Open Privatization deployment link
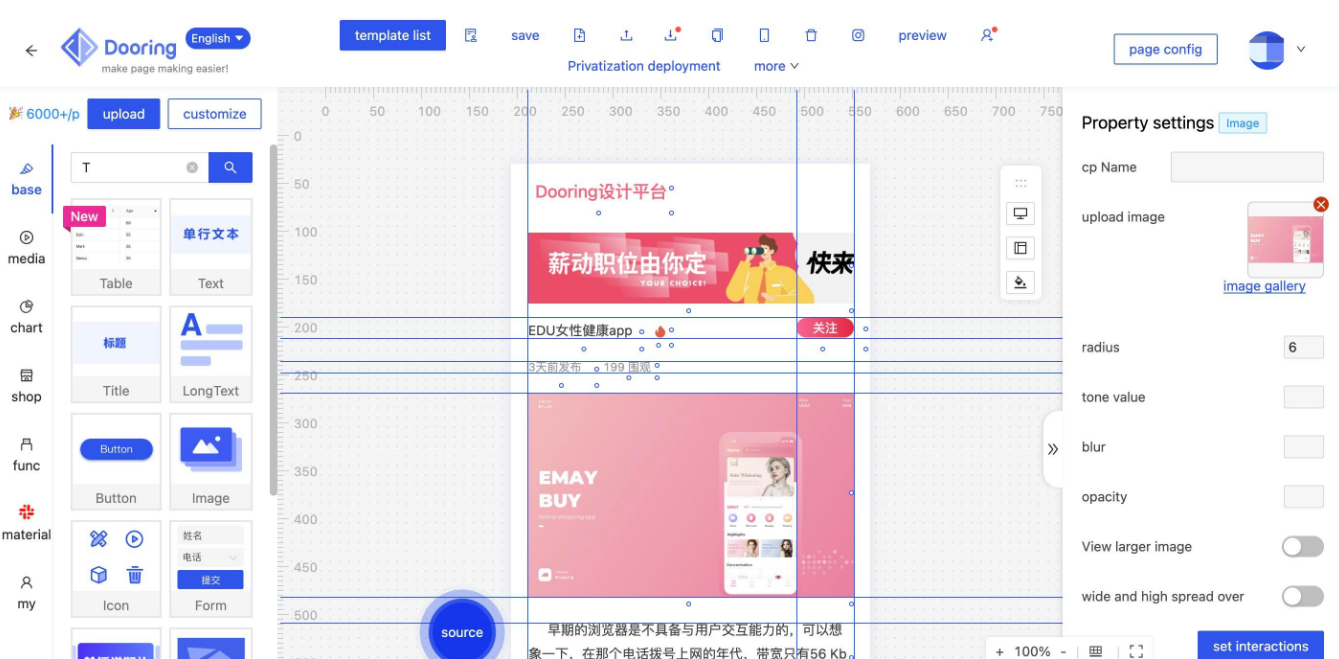 644,66
